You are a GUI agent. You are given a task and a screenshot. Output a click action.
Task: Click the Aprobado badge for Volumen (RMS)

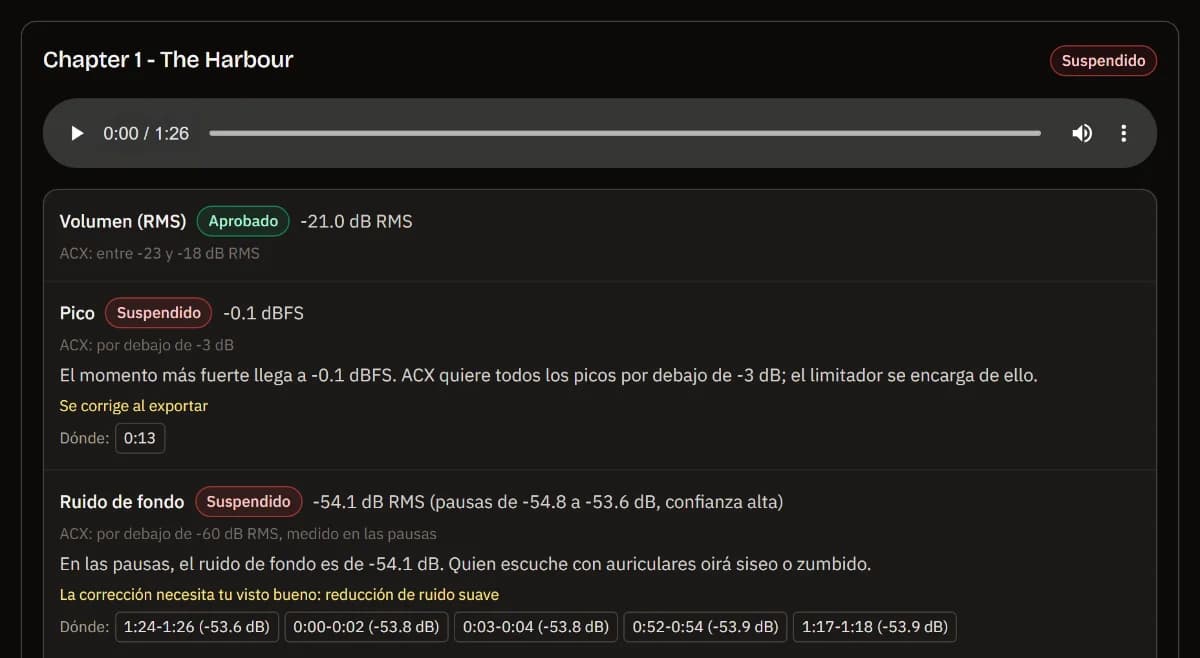pyautogui.click(x=243, y=221)
